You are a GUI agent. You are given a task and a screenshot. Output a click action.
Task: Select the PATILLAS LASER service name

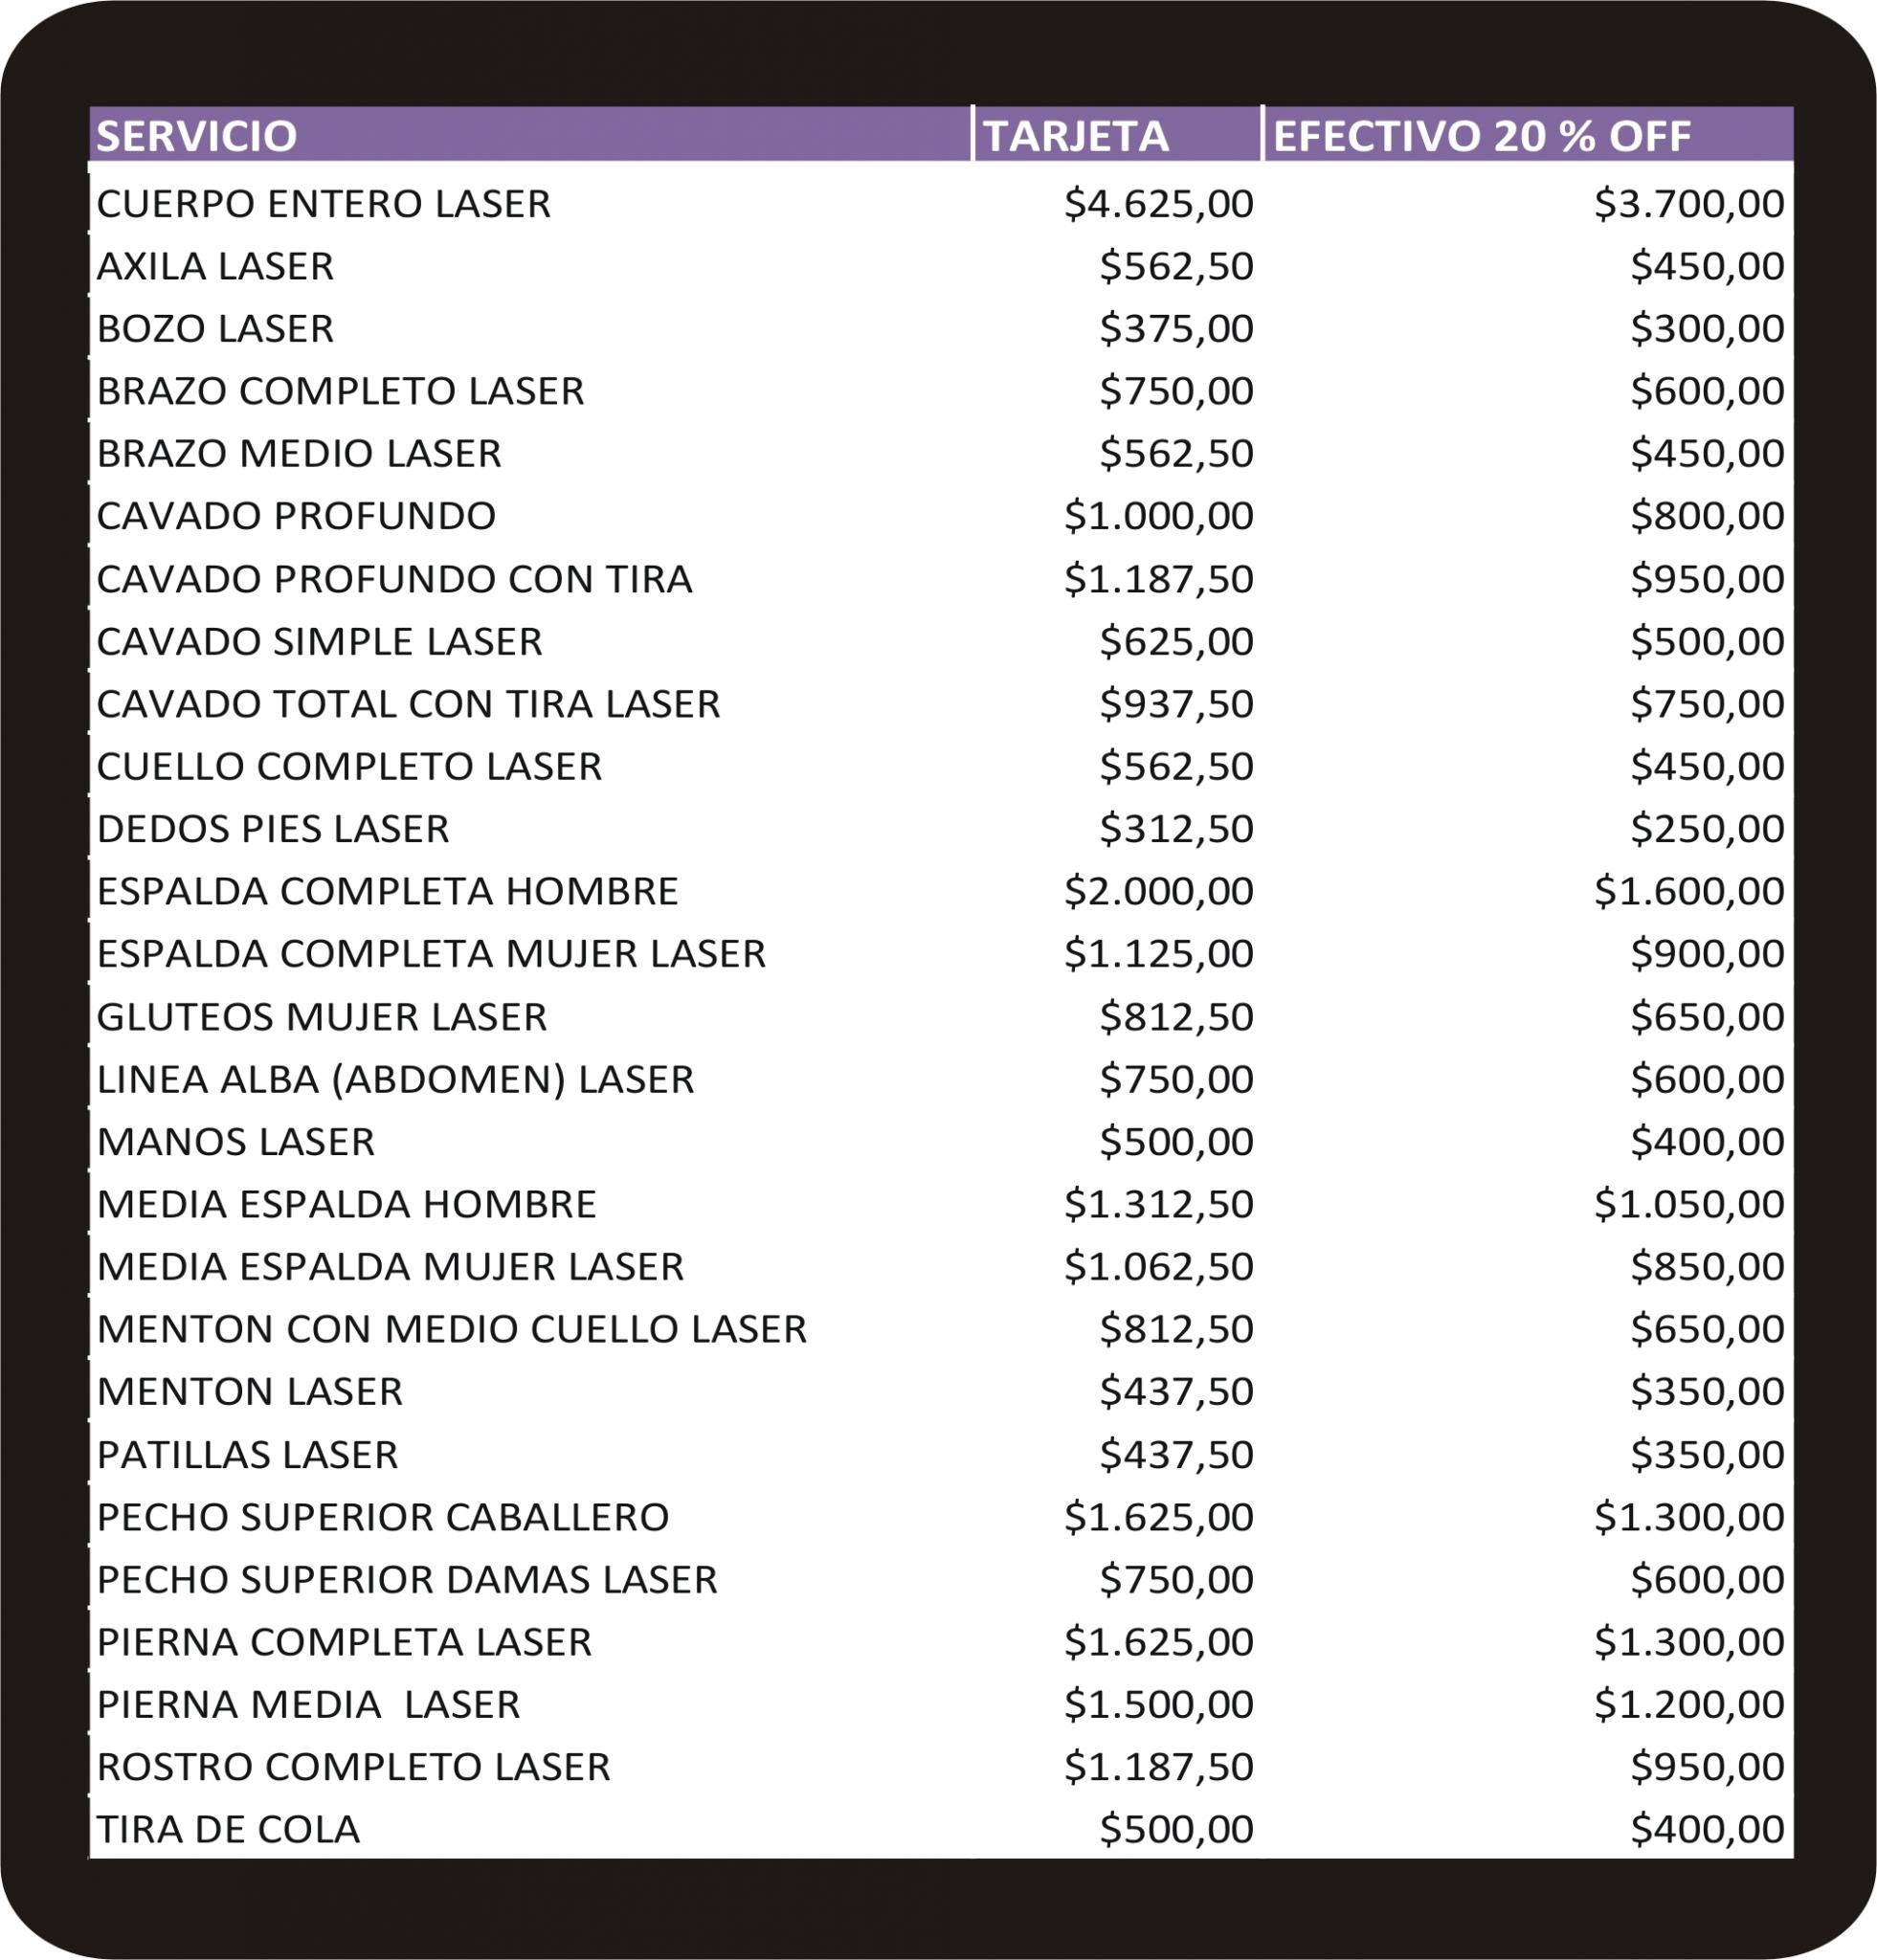pos(247,1455)
